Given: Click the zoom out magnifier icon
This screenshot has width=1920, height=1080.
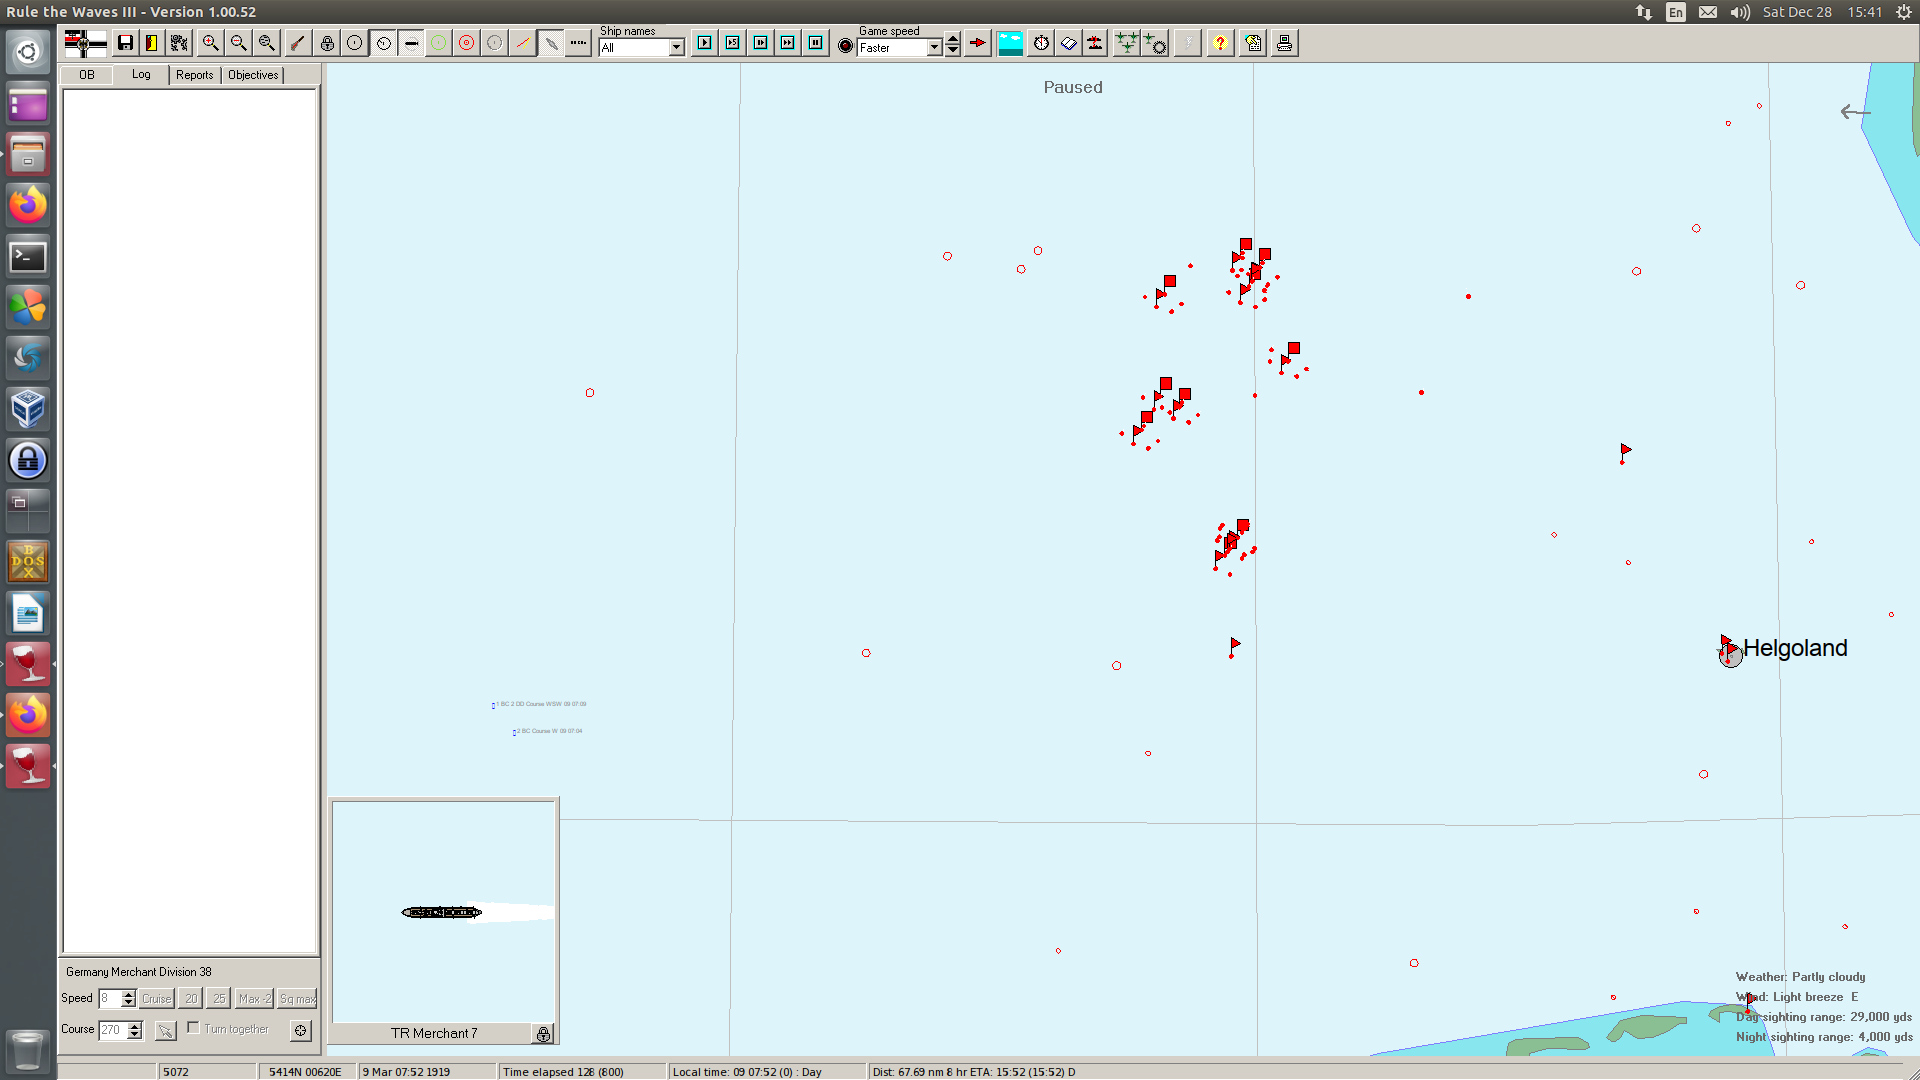Looking at the screenshot, I should tap(238, 43).
